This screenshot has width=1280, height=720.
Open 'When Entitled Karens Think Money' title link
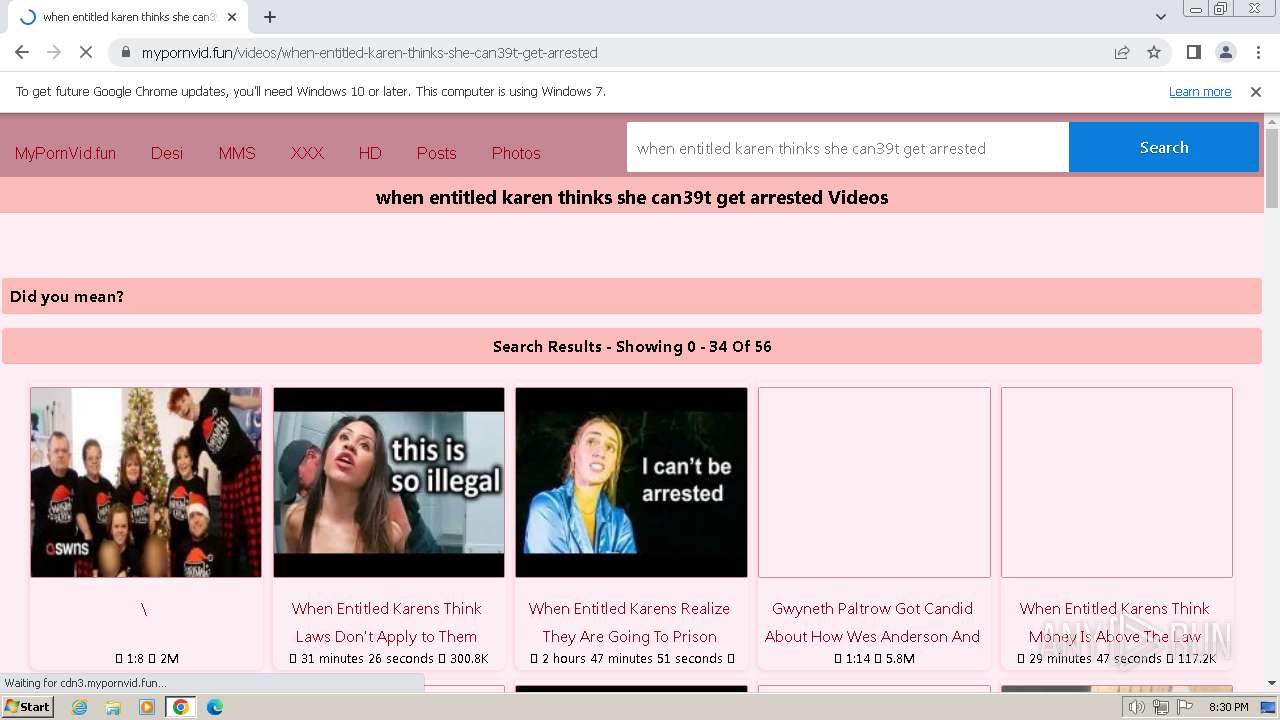pos(1115,622)
